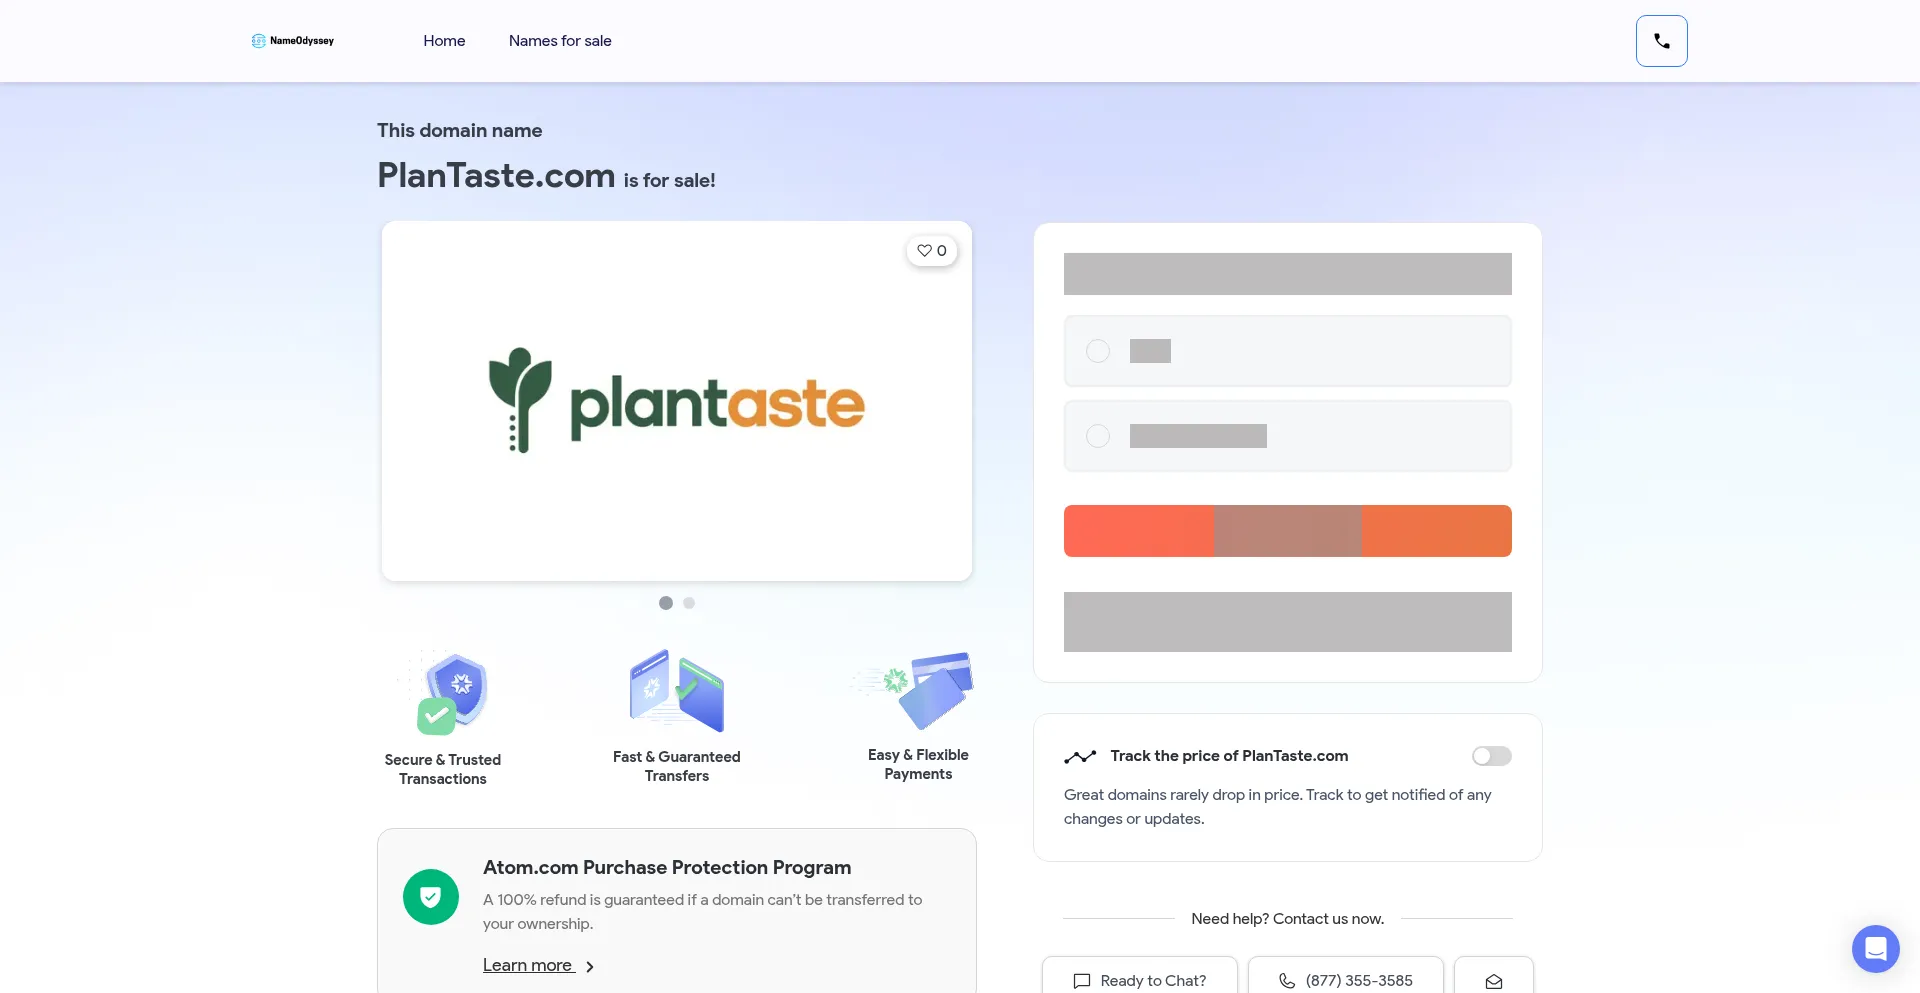
Task: Click Need help? Contact us now text
Action: [1288, 919]
